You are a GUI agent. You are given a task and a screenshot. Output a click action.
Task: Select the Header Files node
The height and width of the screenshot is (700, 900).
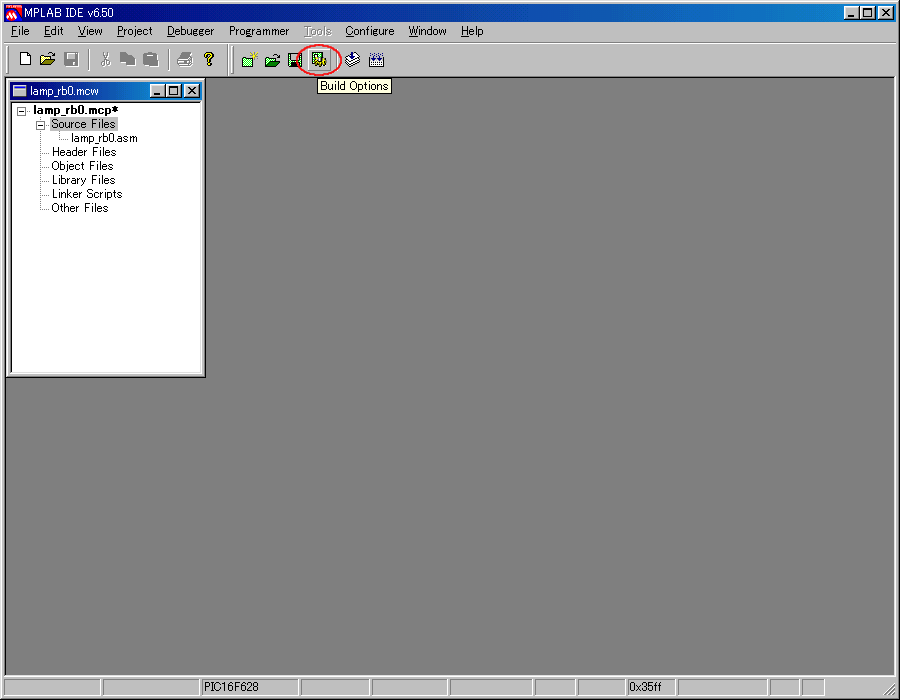pyautogui.click(x=84, y=152)
